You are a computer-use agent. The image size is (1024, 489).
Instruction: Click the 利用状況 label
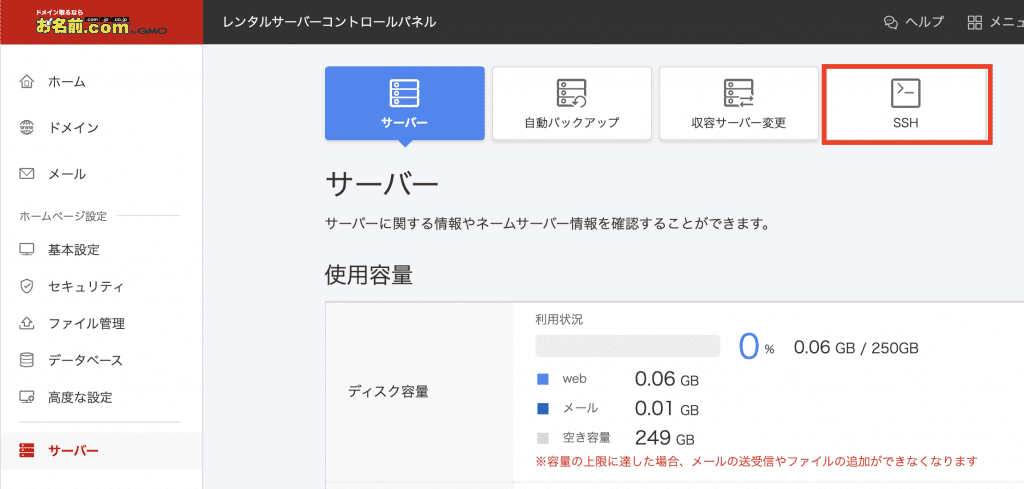tap(559, 319)
